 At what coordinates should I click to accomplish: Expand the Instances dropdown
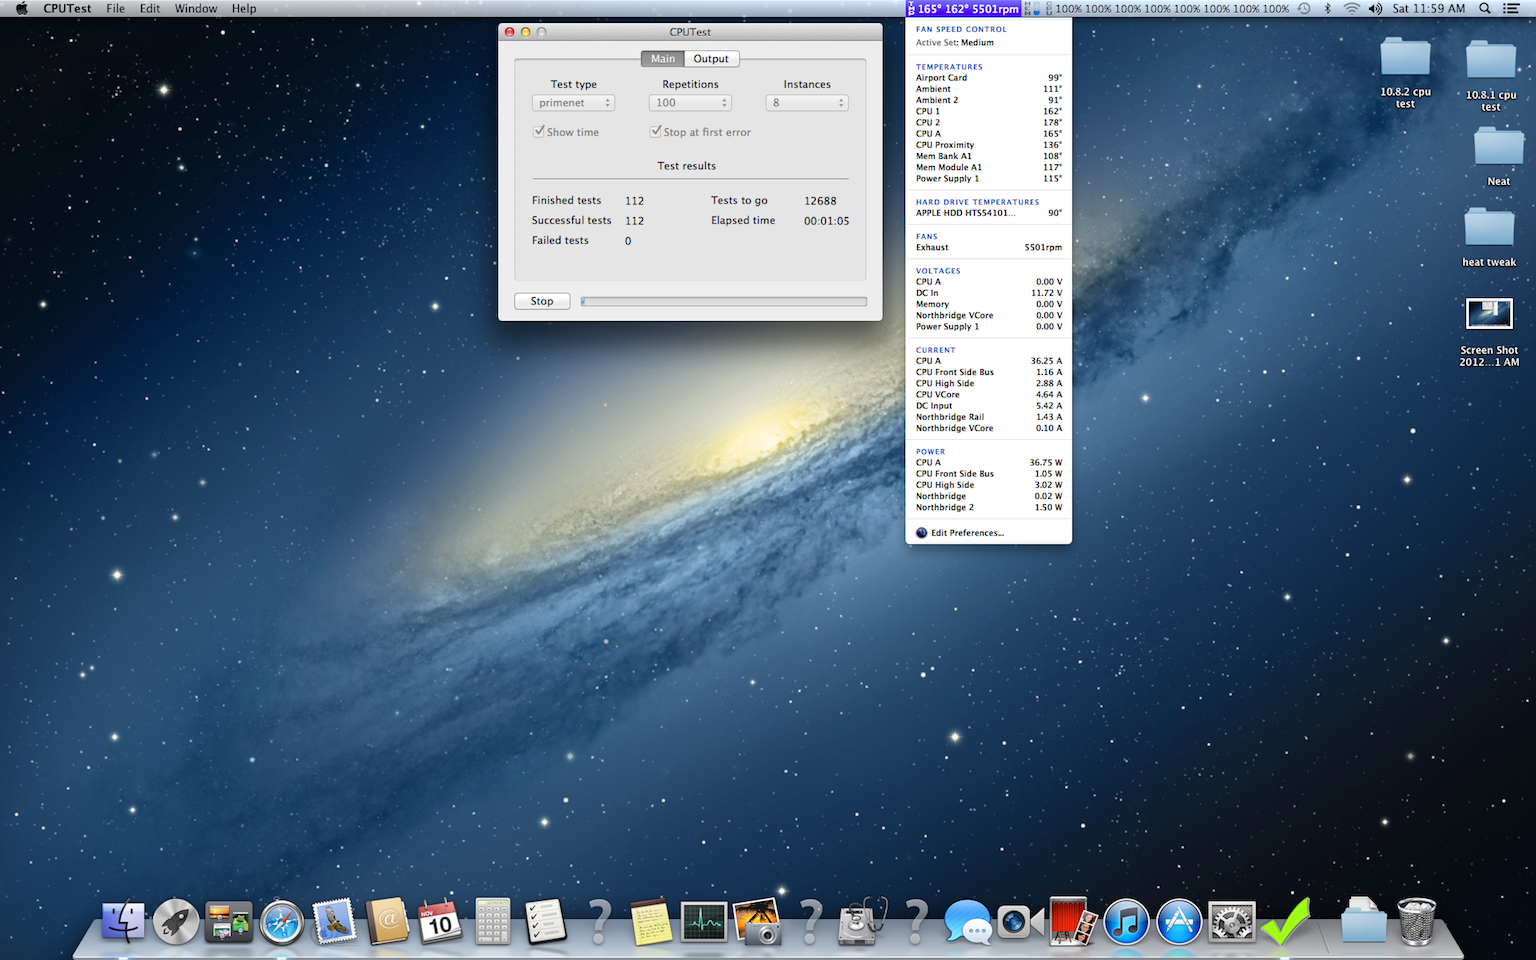pos(807,103)
